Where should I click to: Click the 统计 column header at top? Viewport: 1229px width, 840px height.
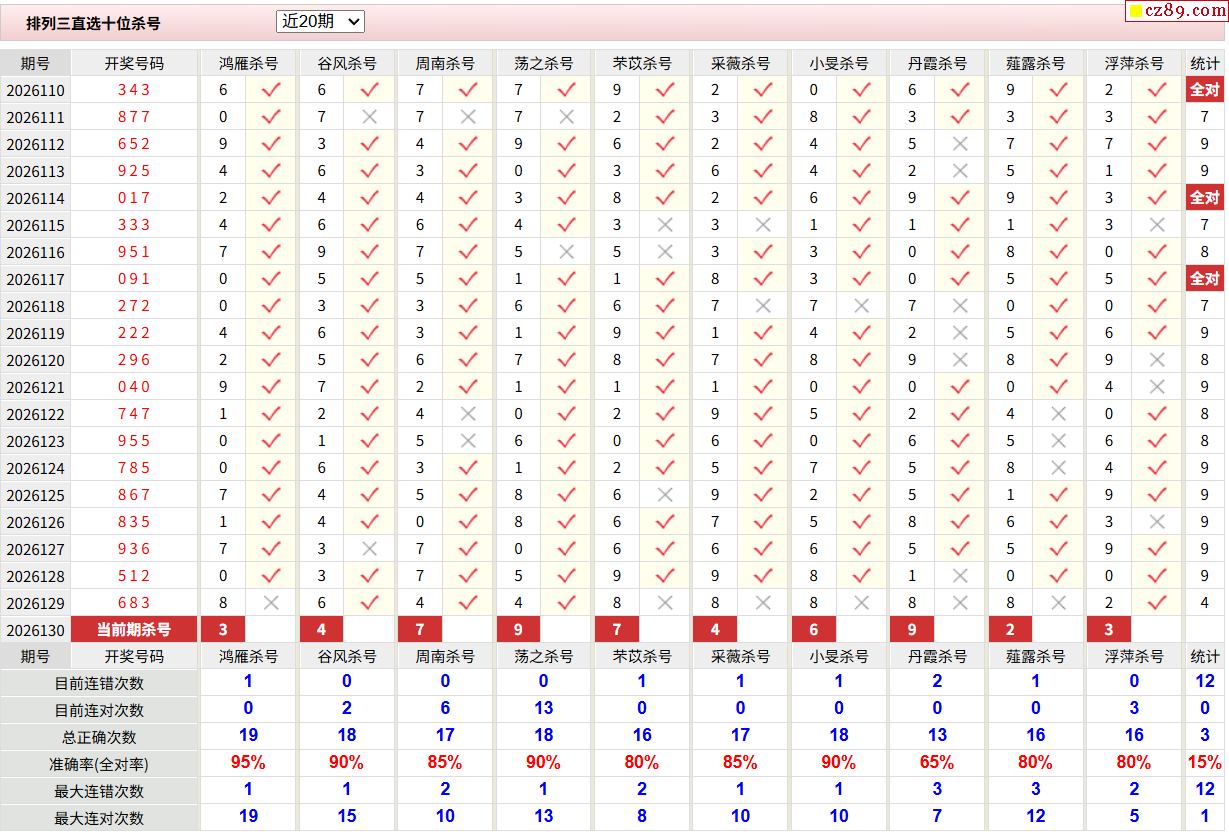[1205, 63]
